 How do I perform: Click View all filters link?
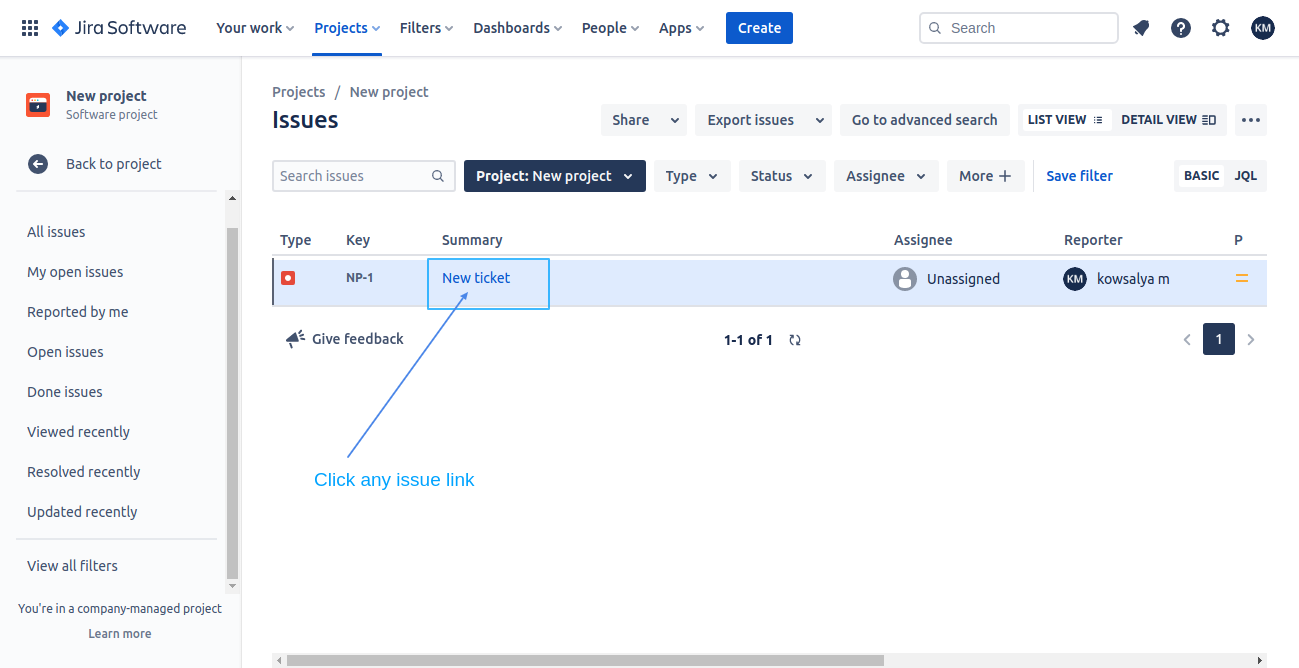tap(72, 566)
